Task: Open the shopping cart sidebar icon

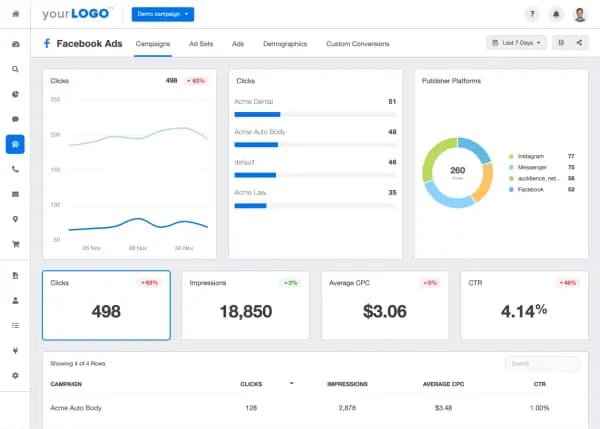Action: [15, 244]
